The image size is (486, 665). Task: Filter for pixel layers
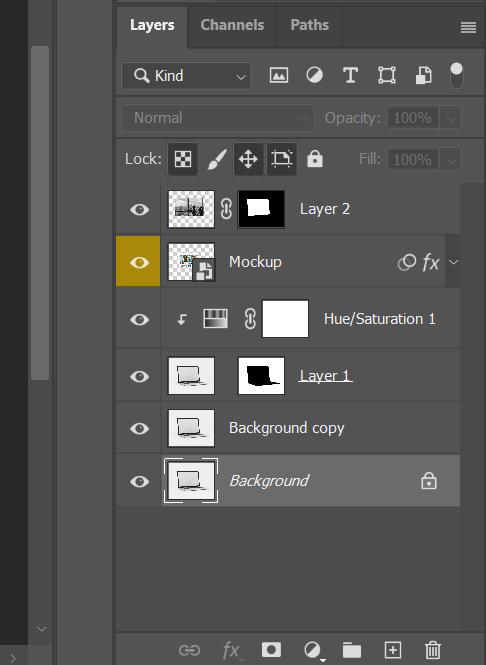[279, 75]
